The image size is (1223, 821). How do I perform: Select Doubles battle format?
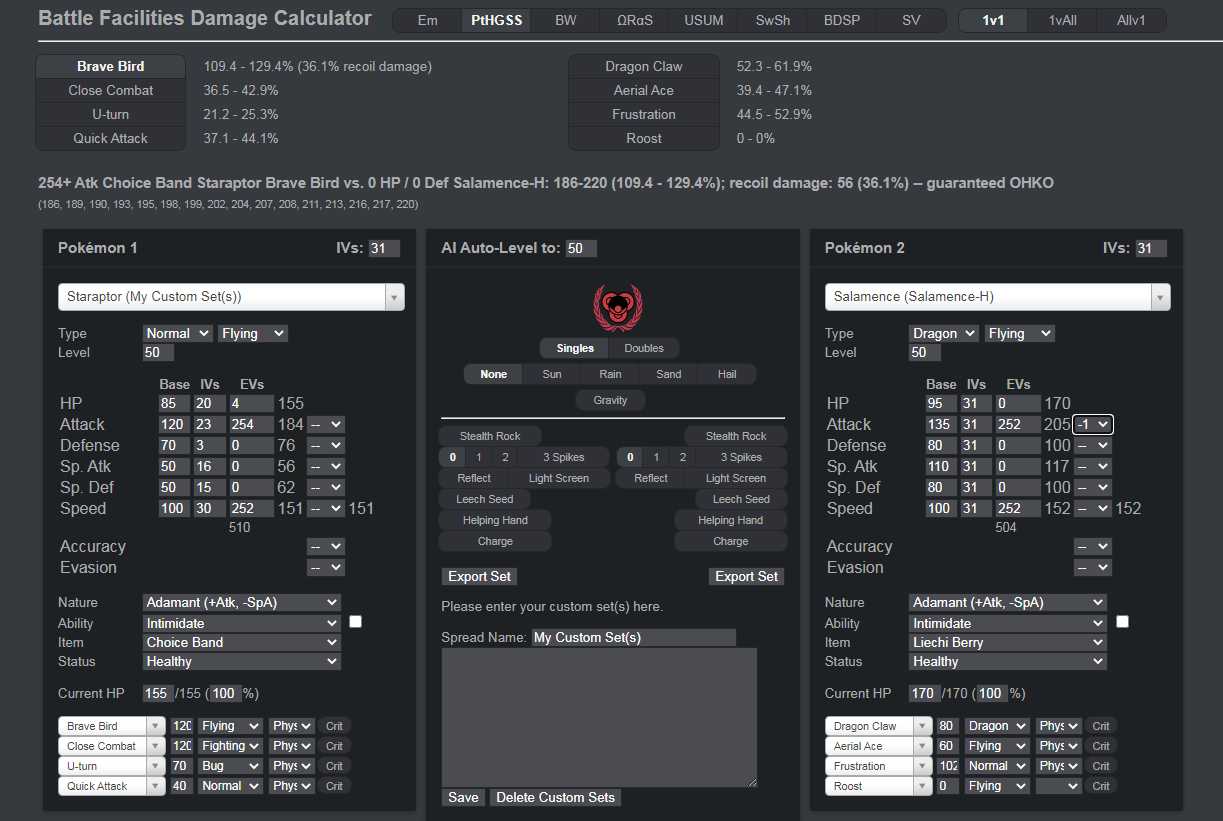(x=644, y=348)
